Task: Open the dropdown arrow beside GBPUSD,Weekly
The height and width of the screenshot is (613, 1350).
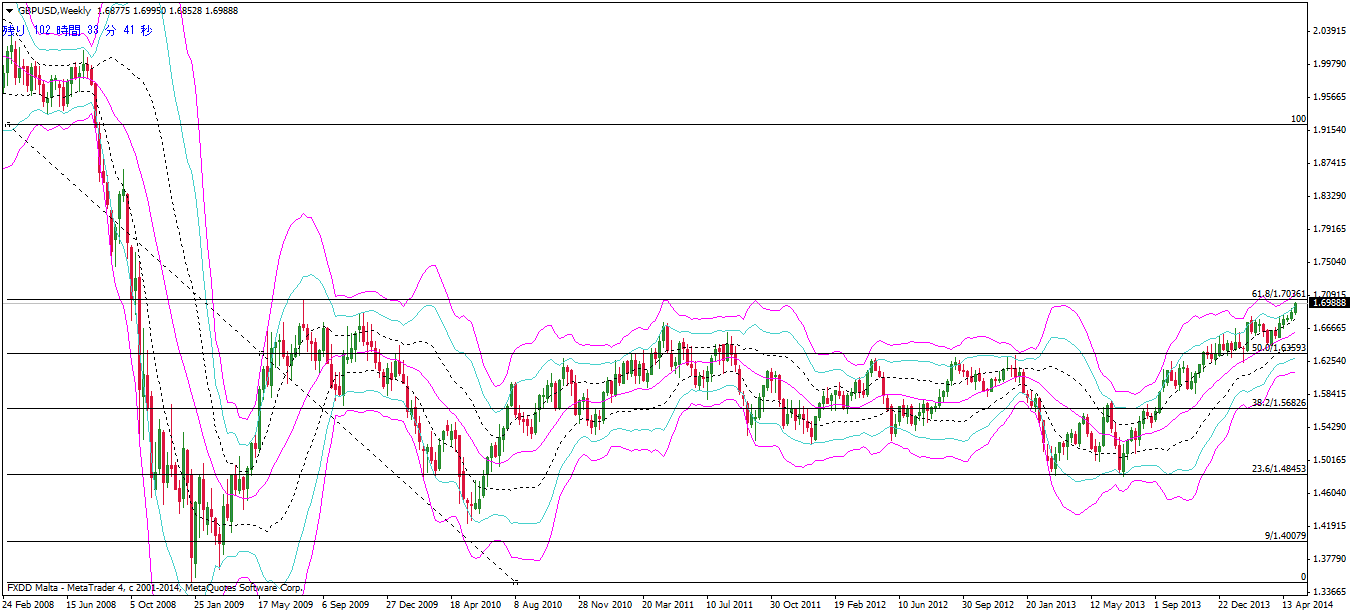Action: [9, 10]
